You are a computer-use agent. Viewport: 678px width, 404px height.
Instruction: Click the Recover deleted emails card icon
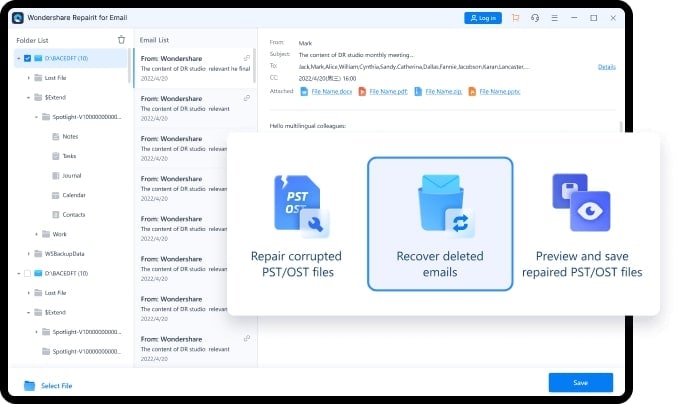pos(445,206)
